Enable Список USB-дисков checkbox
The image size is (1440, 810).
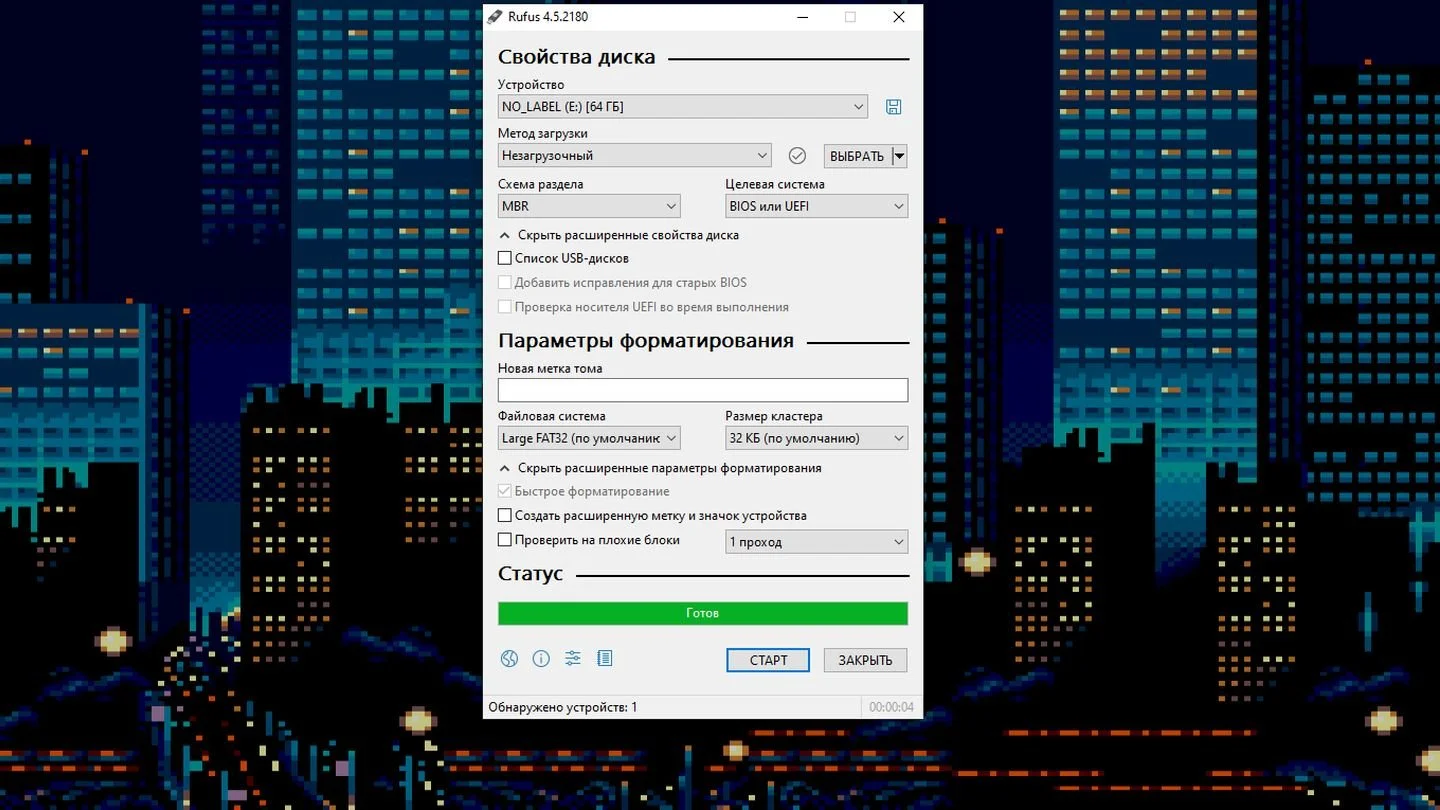[505, 259]
